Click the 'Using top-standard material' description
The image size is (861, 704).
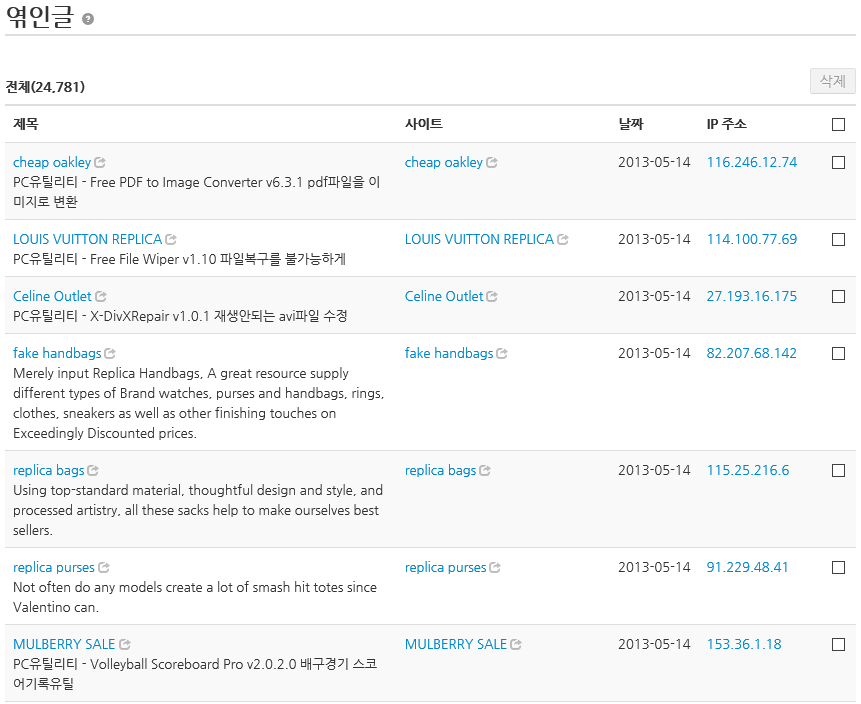pyautogui.click(x=198, y=511)
